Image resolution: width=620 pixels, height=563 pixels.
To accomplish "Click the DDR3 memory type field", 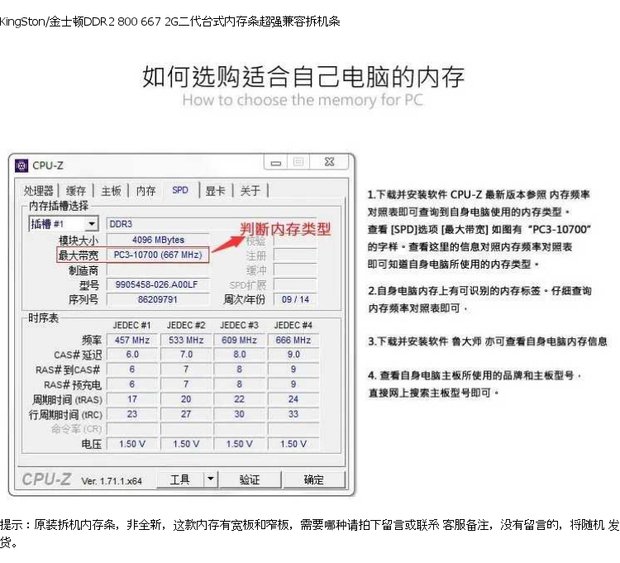I will [212, 224].
